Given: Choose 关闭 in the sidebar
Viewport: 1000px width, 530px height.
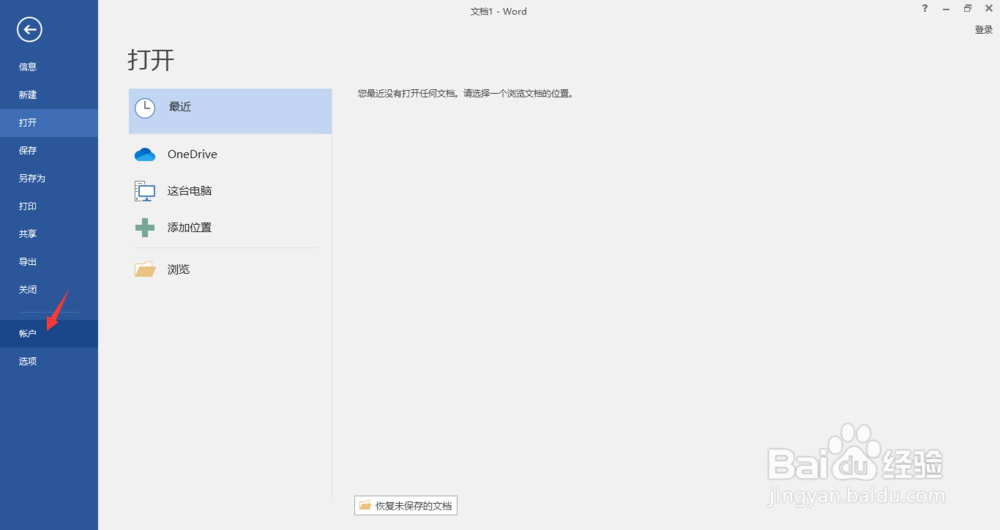Looking at the screenshot, I should tap(49, 290).
